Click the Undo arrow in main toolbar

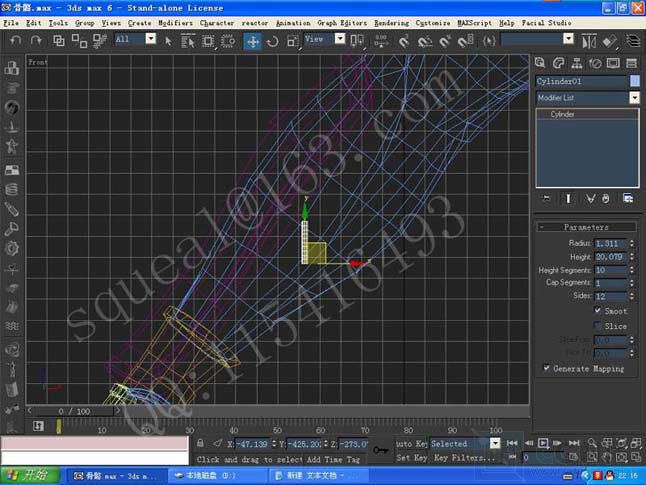click(x=16, y=40)
